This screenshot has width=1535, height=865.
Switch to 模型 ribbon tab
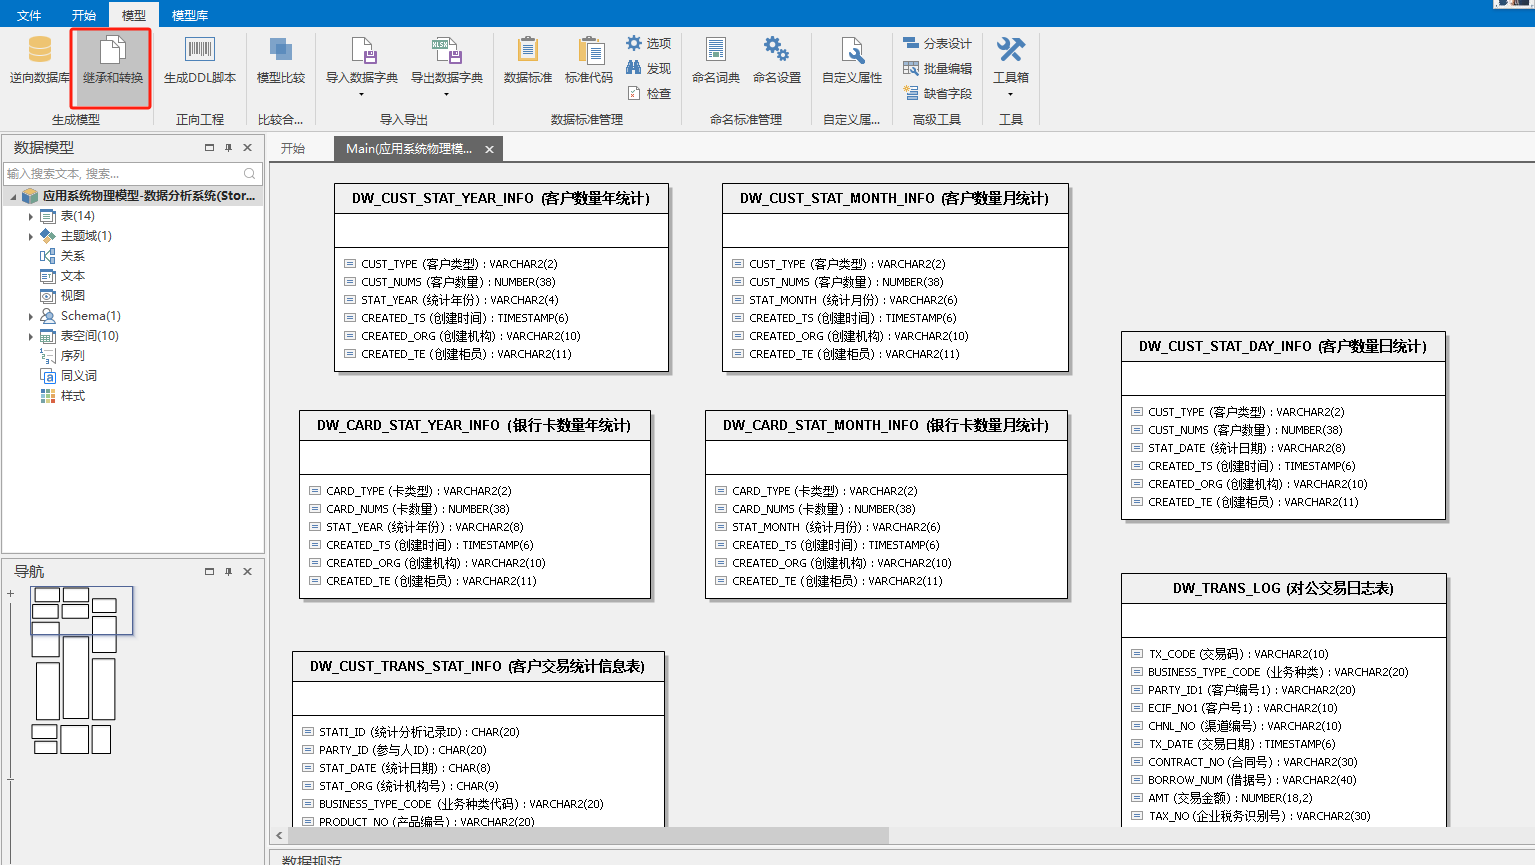point(133,15)
